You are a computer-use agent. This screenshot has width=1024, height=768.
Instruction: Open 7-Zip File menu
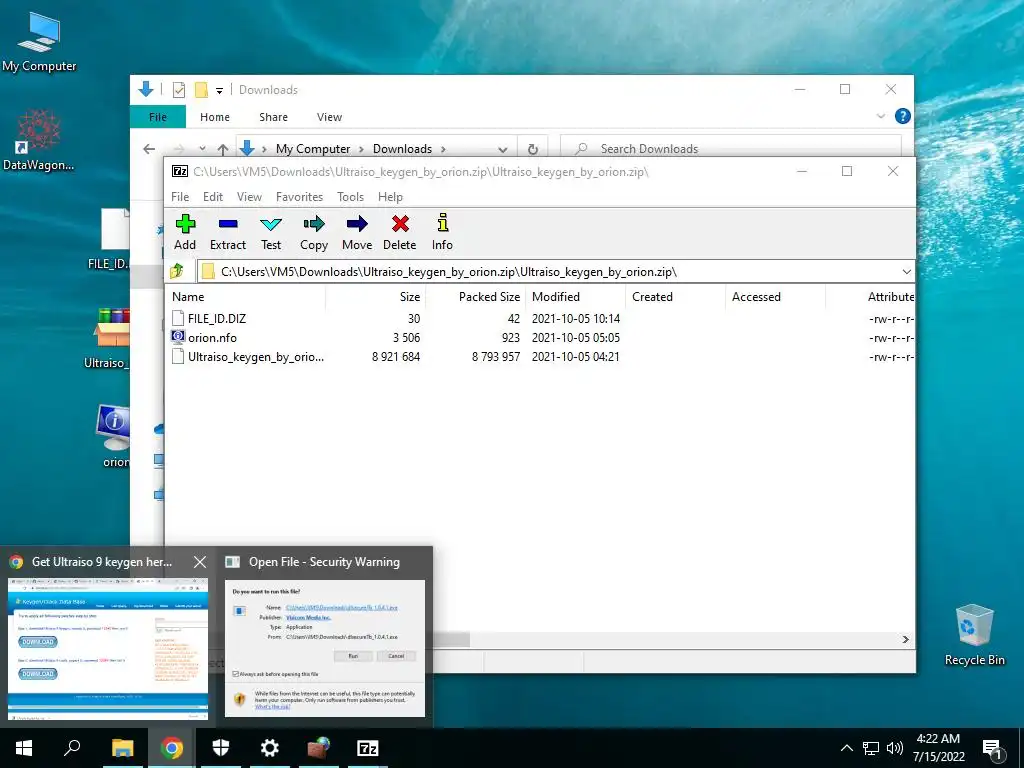click(x=180, y=197)
